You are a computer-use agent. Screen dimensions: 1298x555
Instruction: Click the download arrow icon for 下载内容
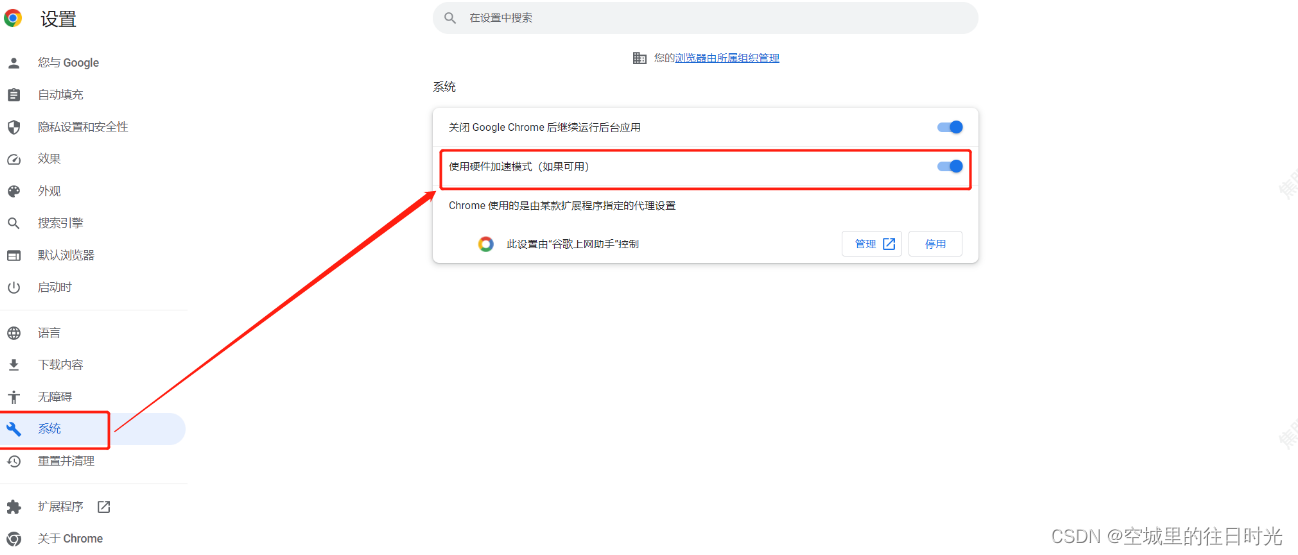[x=14, y=365]
